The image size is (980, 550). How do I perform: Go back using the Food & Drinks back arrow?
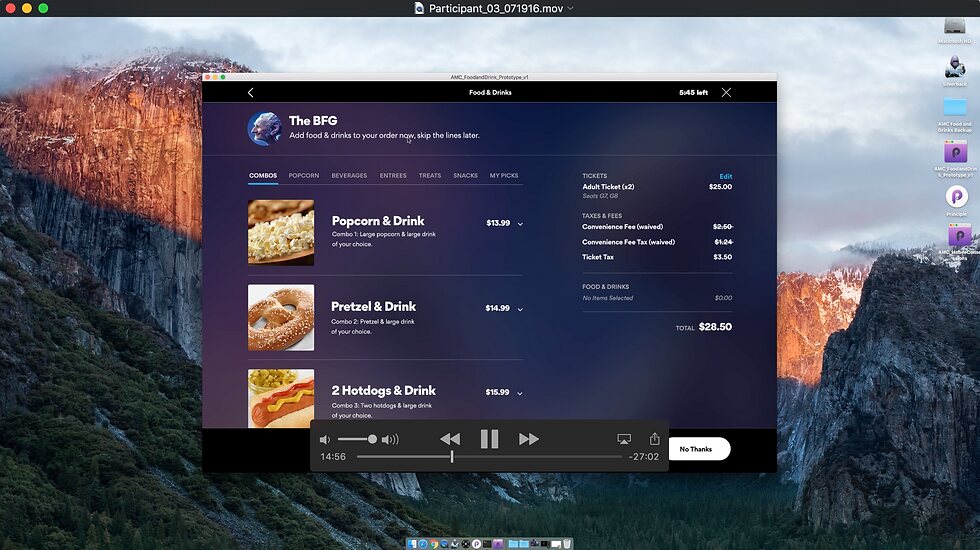point(251,92)
